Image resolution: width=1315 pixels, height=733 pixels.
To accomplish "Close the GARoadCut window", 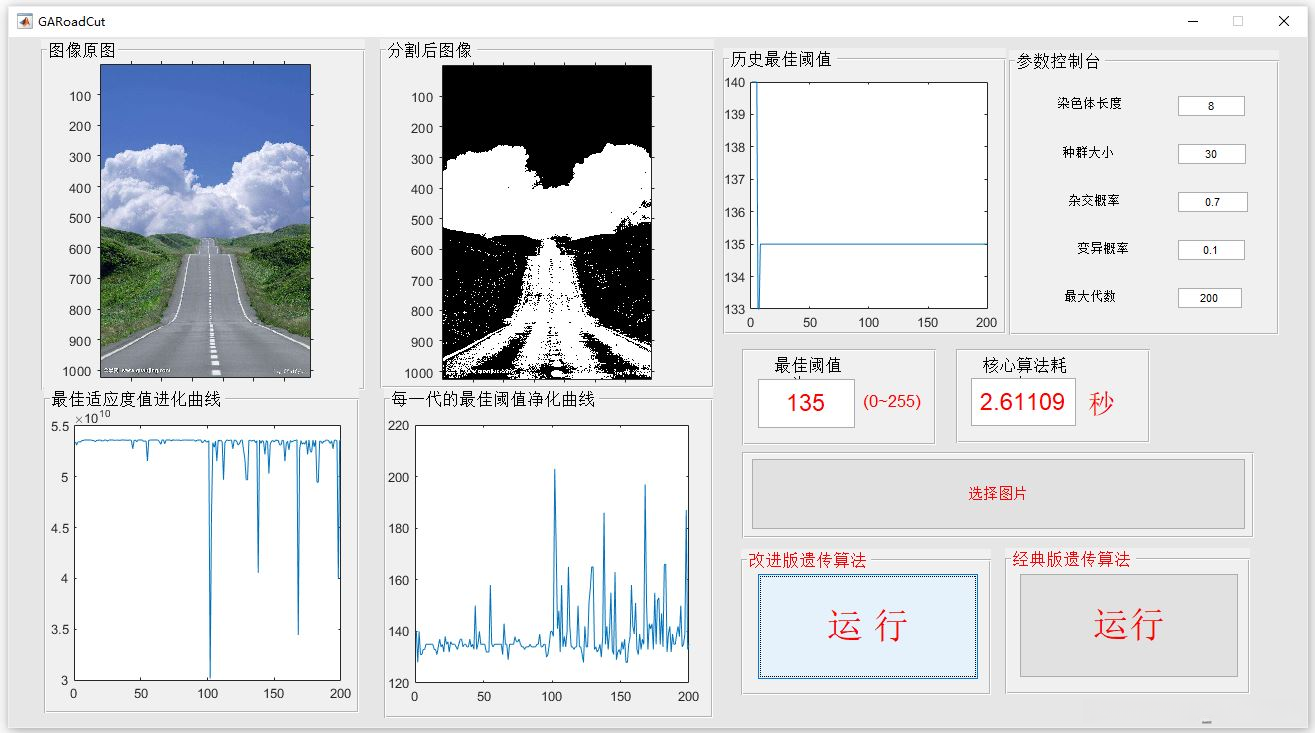I will point(1284,20).
